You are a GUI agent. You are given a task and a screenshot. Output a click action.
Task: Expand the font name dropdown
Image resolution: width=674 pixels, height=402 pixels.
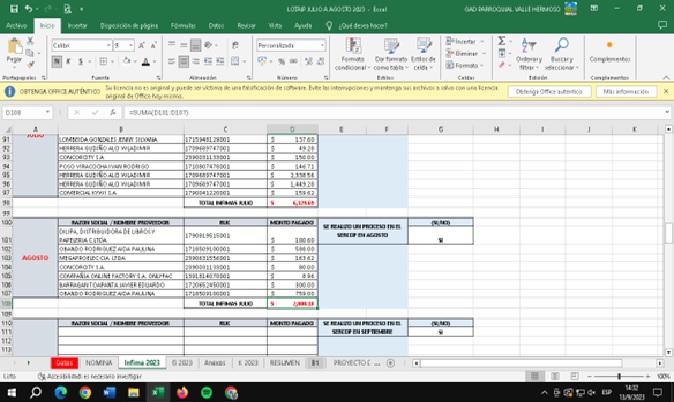[x=107, y=45]
